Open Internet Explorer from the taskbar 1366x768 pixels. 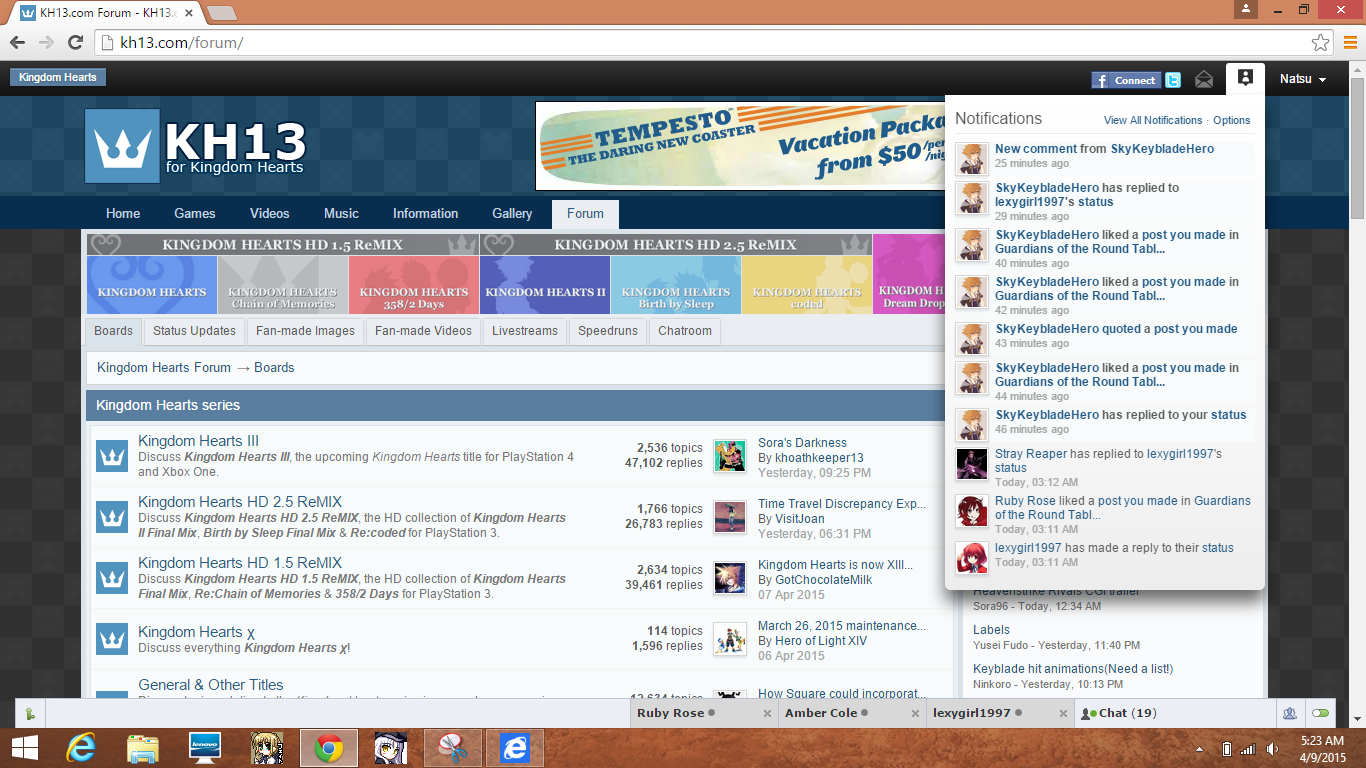click(81, 748)
